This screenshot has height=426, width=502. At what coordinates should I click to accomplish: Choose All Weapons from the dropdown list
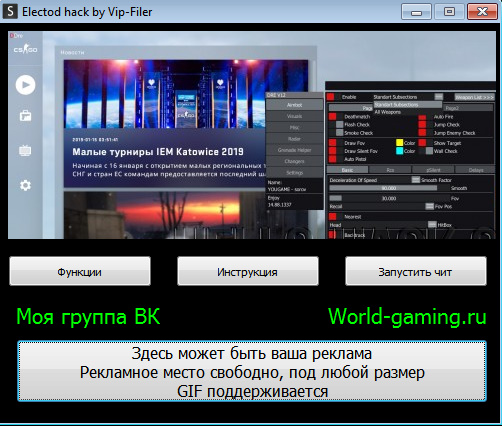(x=407, y=112)
